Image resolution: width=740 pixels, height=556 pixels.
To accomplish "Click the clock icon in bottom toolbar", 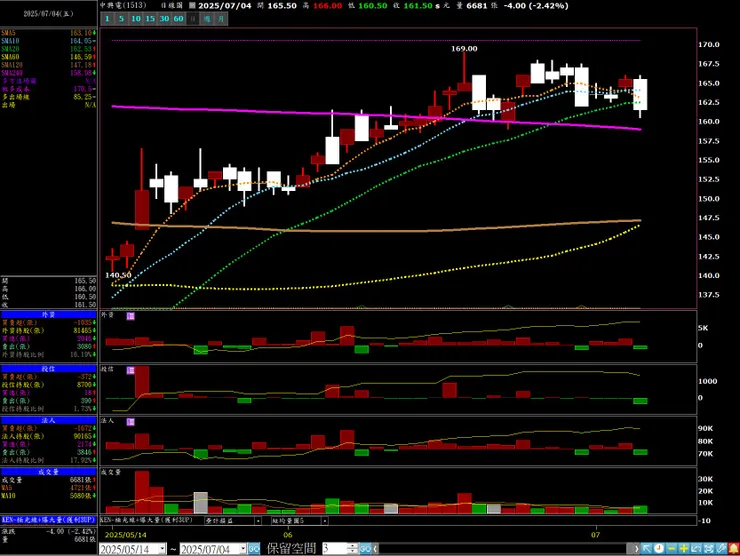I will point(659,548).
